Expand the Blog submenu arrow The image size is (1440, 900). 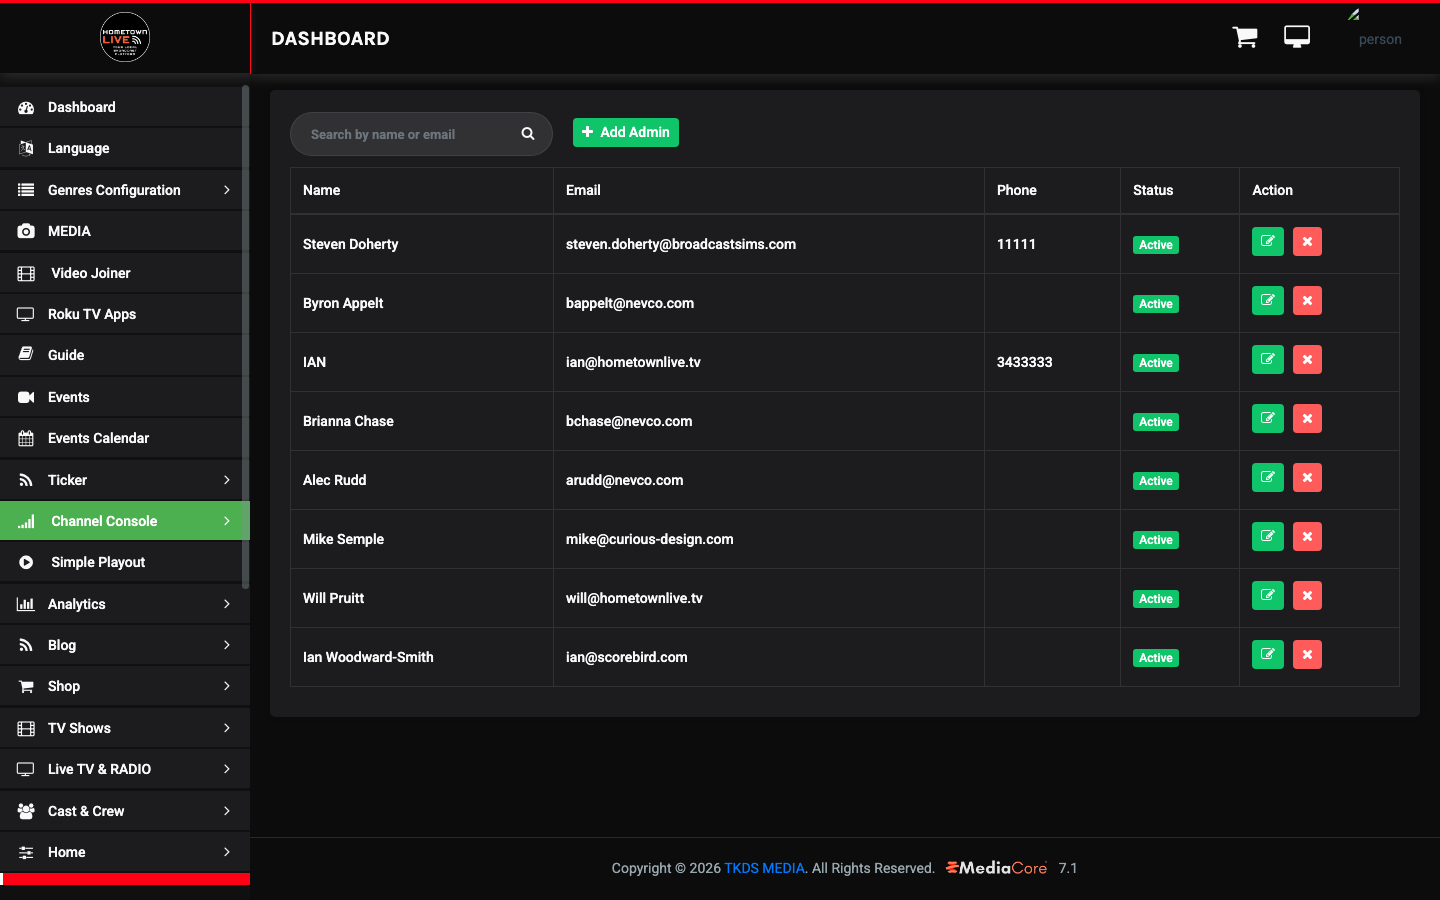[227, 645]
